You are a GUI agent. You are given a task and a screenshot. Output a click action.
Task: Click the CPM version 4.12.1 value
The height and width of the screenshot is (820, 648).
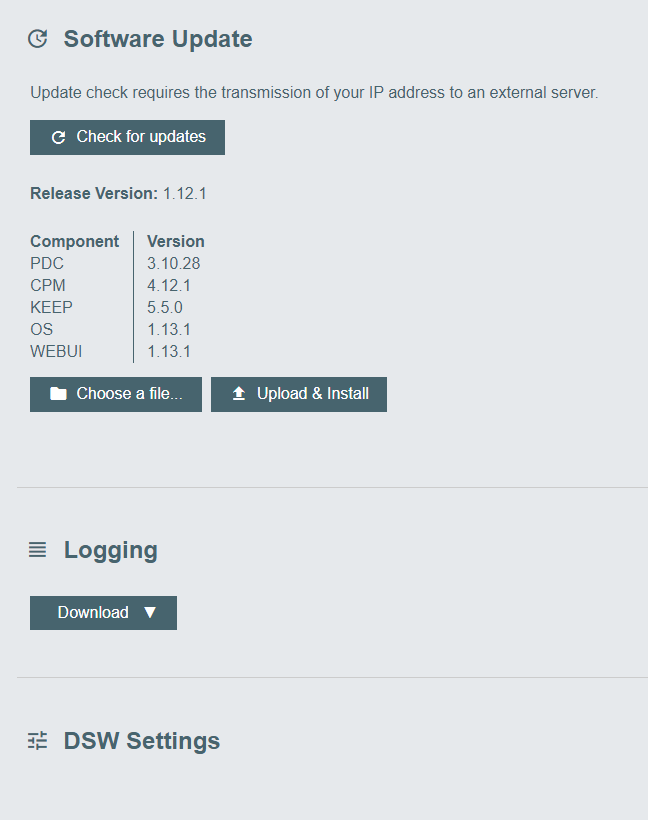click(169, 285)
